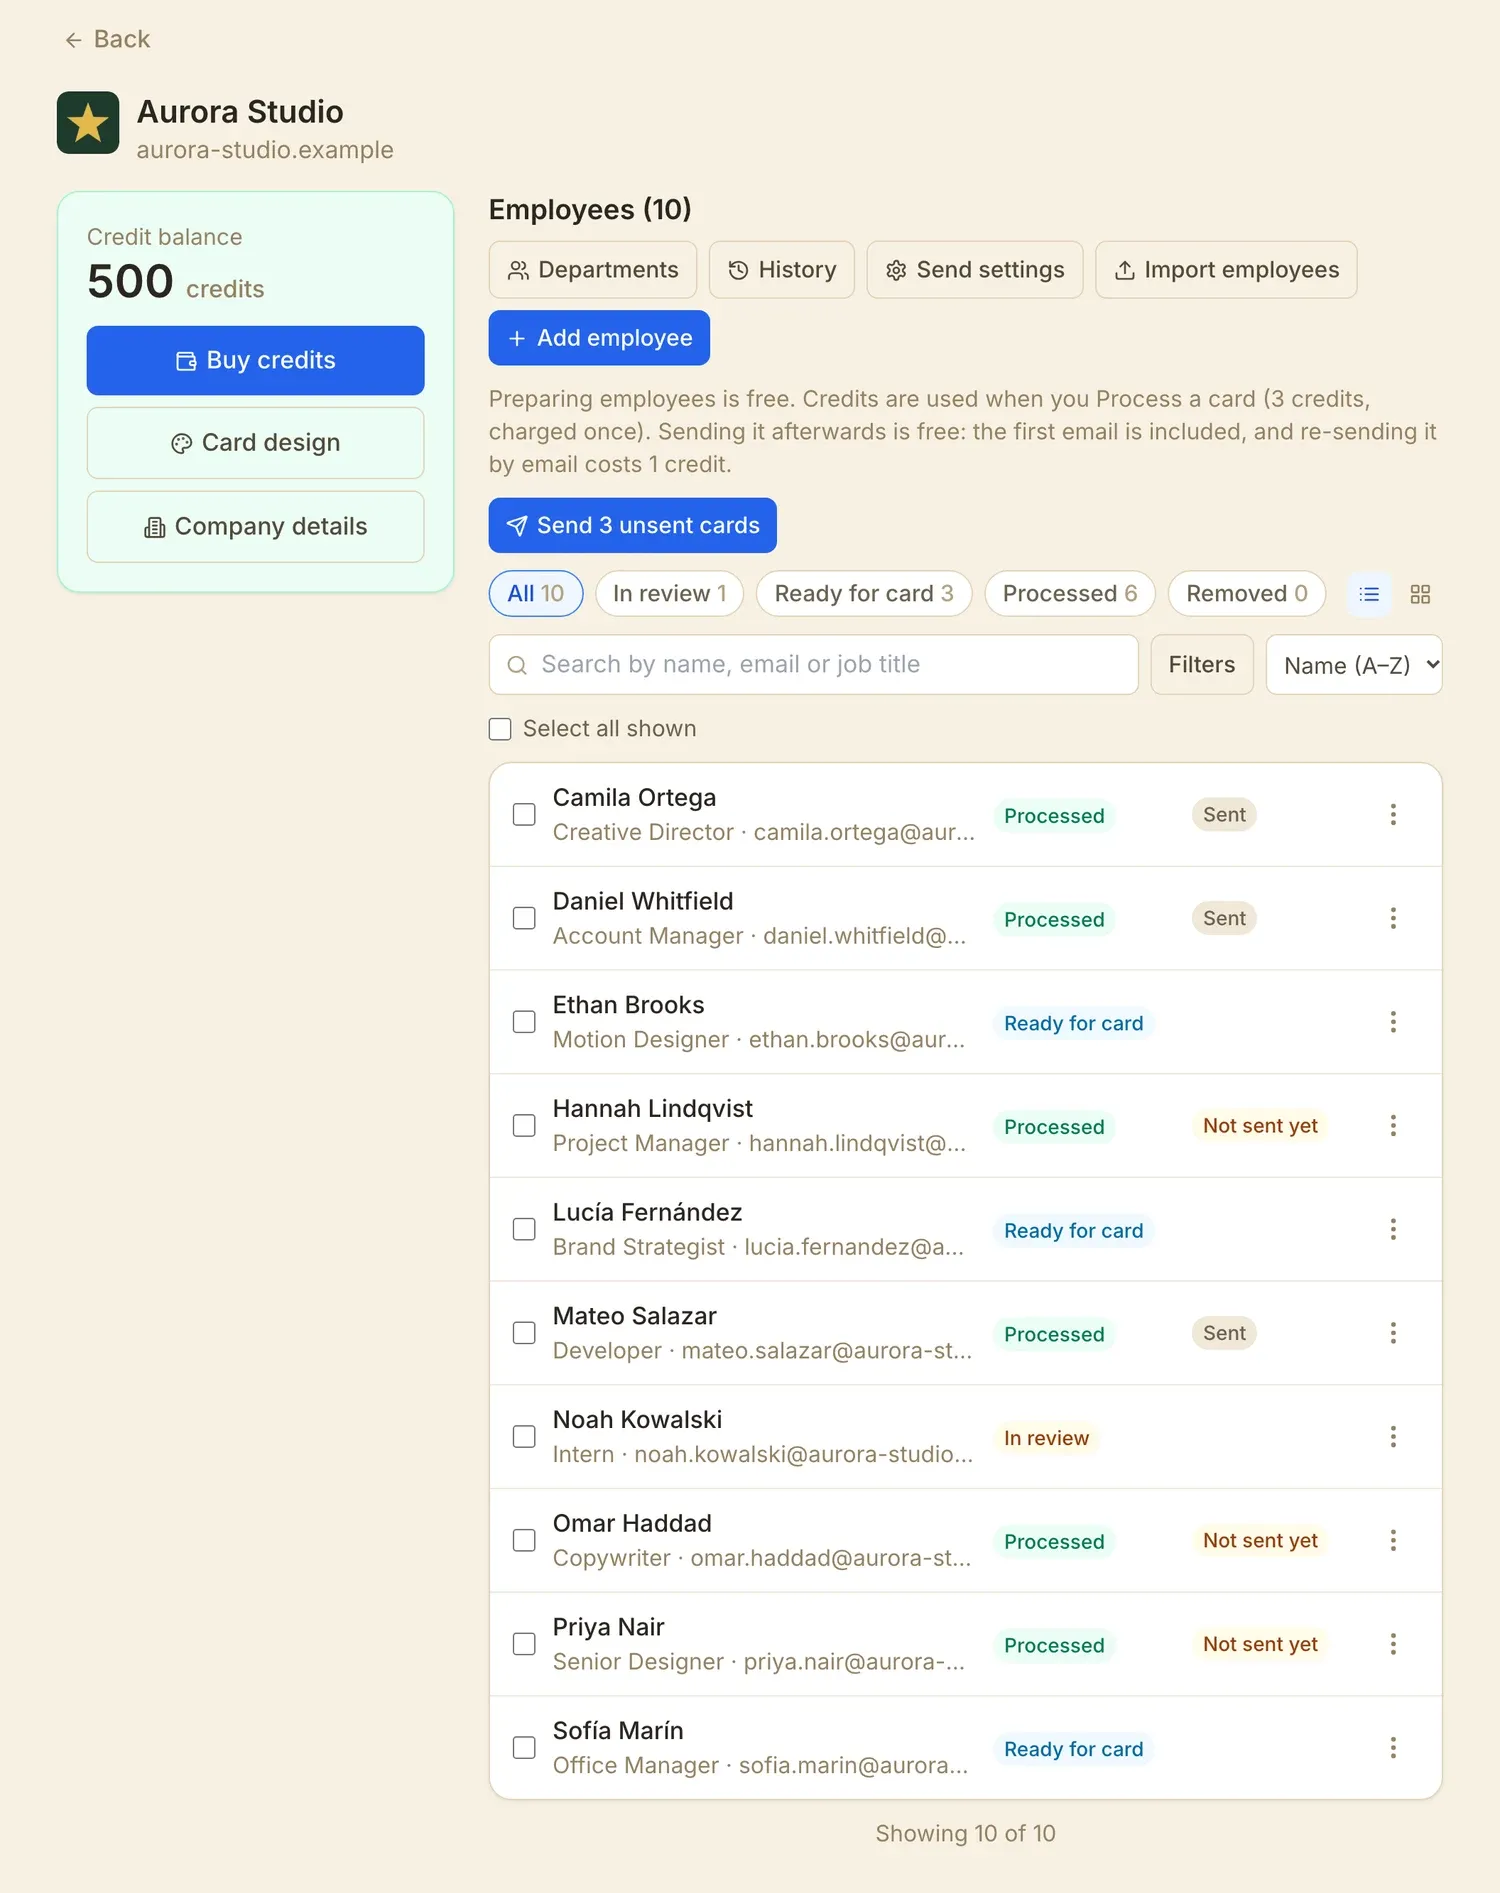
Task: Click Hannah Lindqvist's Not sent yet badge
Action: point(1260,1126)
